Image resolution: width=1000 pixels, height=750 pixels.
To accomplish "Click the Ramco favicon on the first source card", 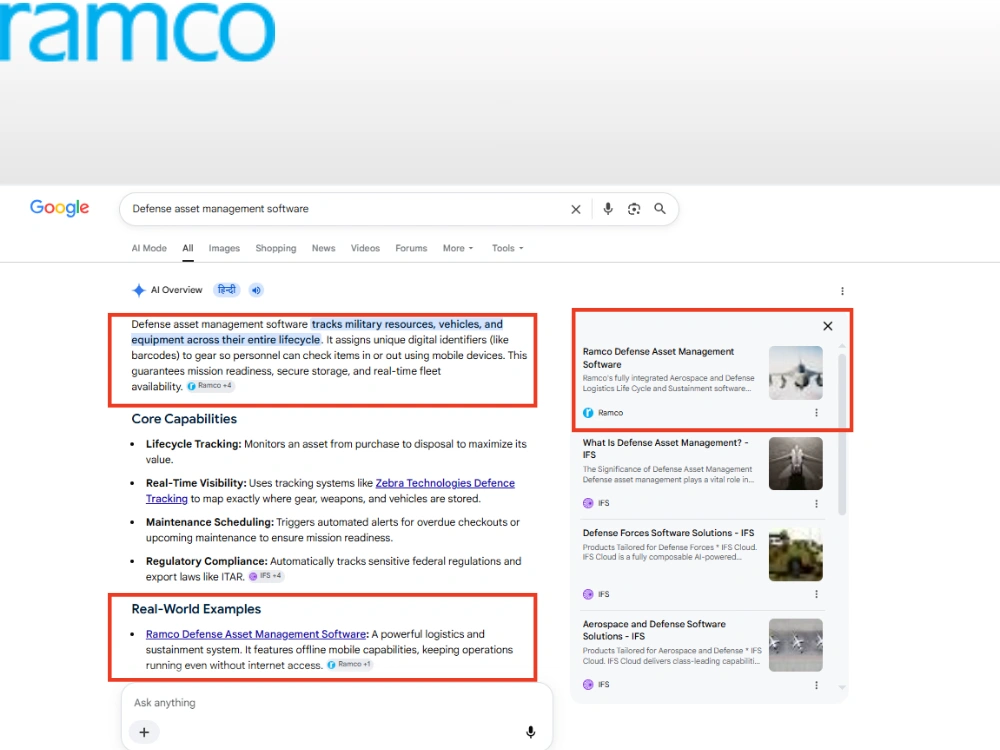I will point(588,413).
